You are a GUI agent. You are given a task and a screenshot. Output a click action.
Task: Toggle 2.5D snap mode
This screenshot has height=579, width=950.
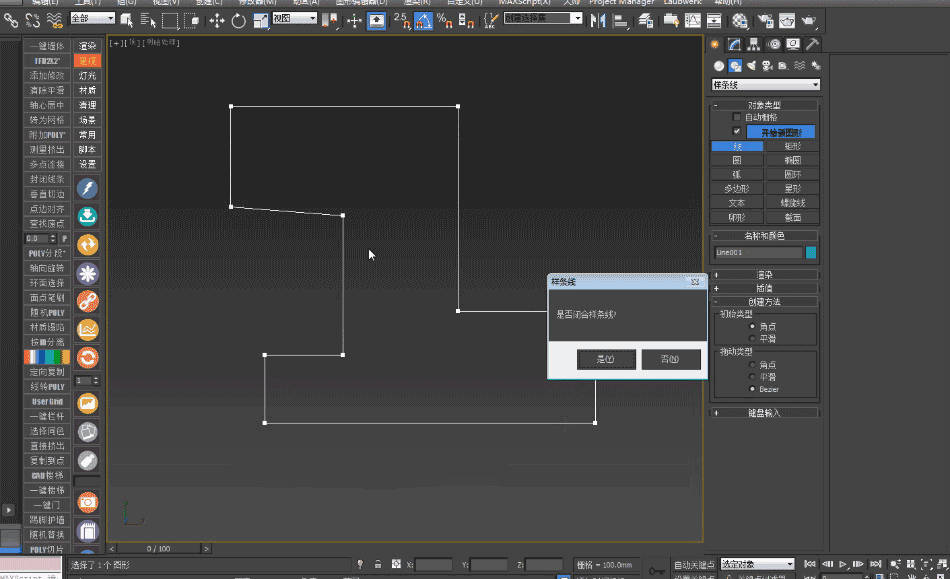coord(400,19)
